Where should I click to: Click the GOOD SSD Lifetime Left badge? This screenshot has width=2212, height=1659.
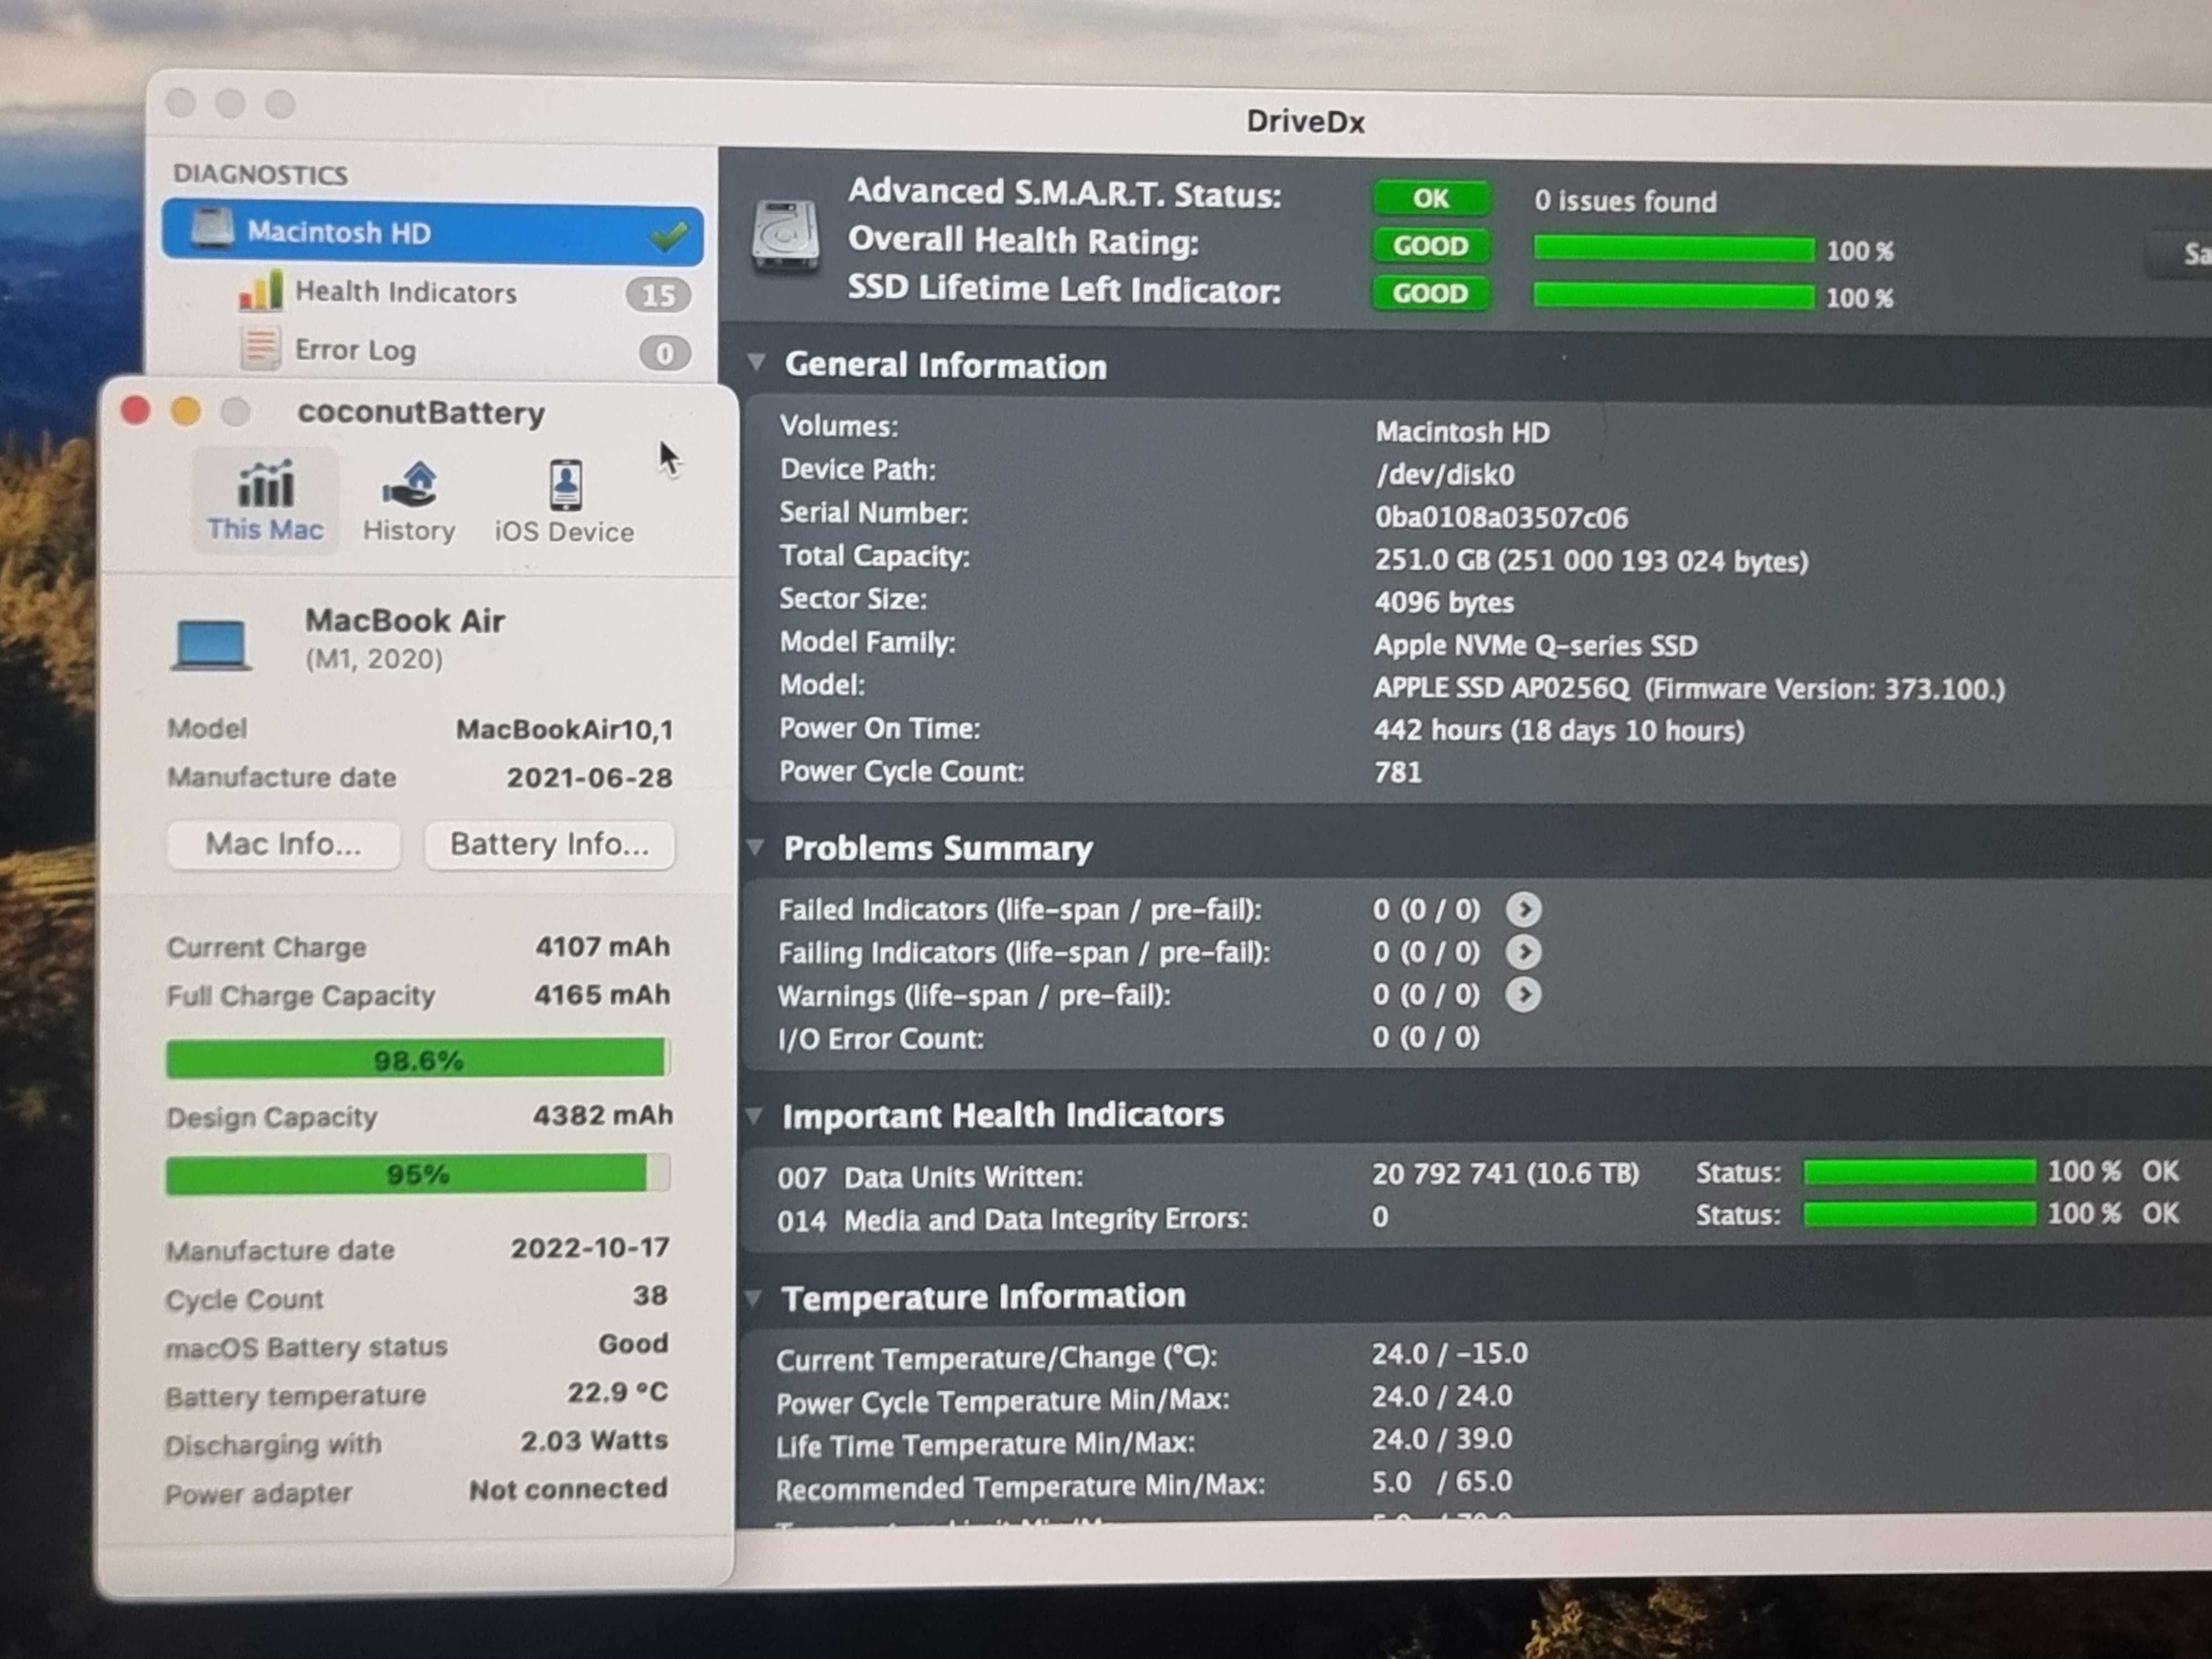pyautogui.click(x=1431, y=294)
